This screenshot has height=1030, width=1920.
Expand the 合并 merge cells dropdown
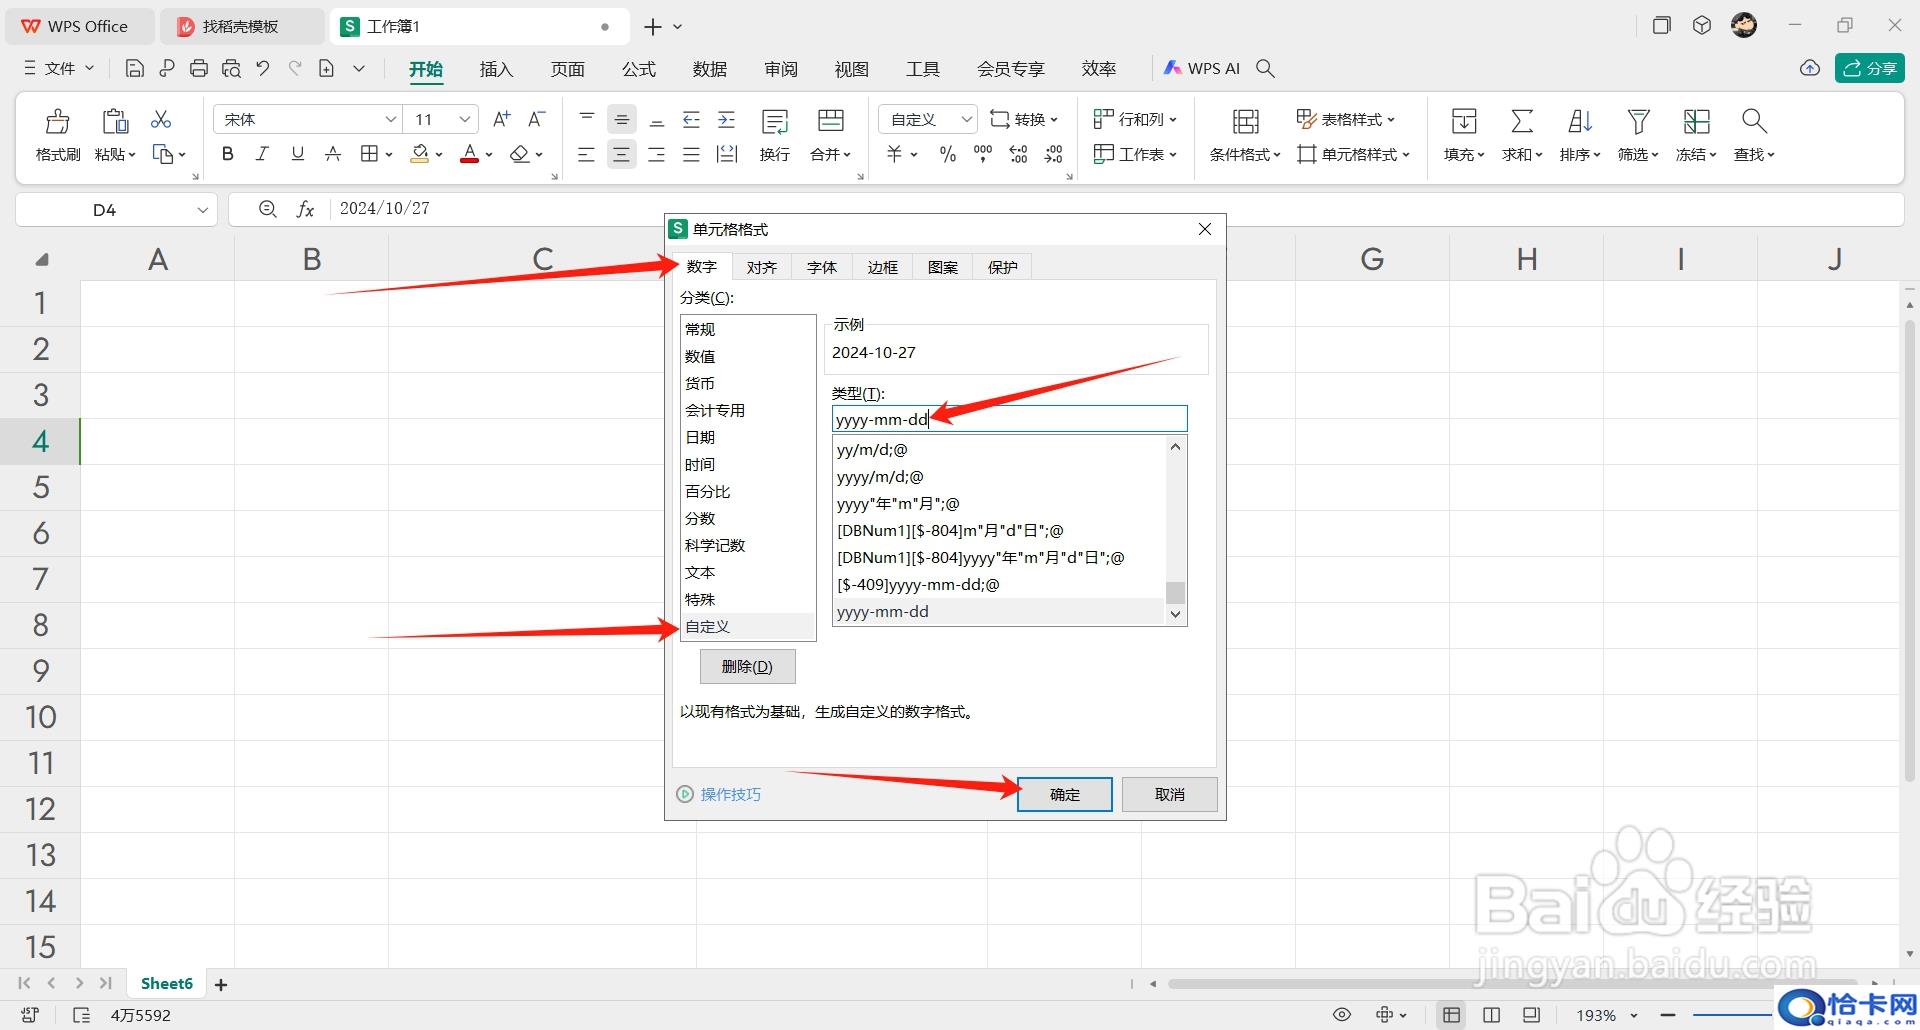pyautogui.click(x=846, y=155)
